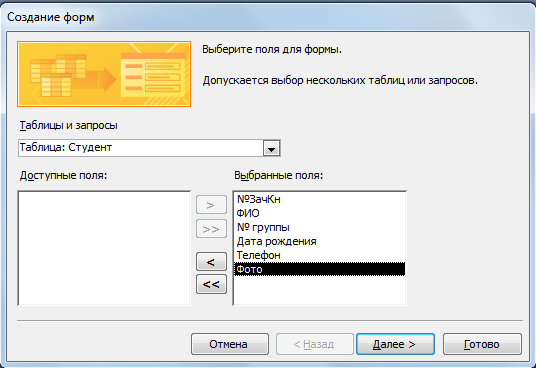Click the empty Доступные поля list box

[104, 248]
